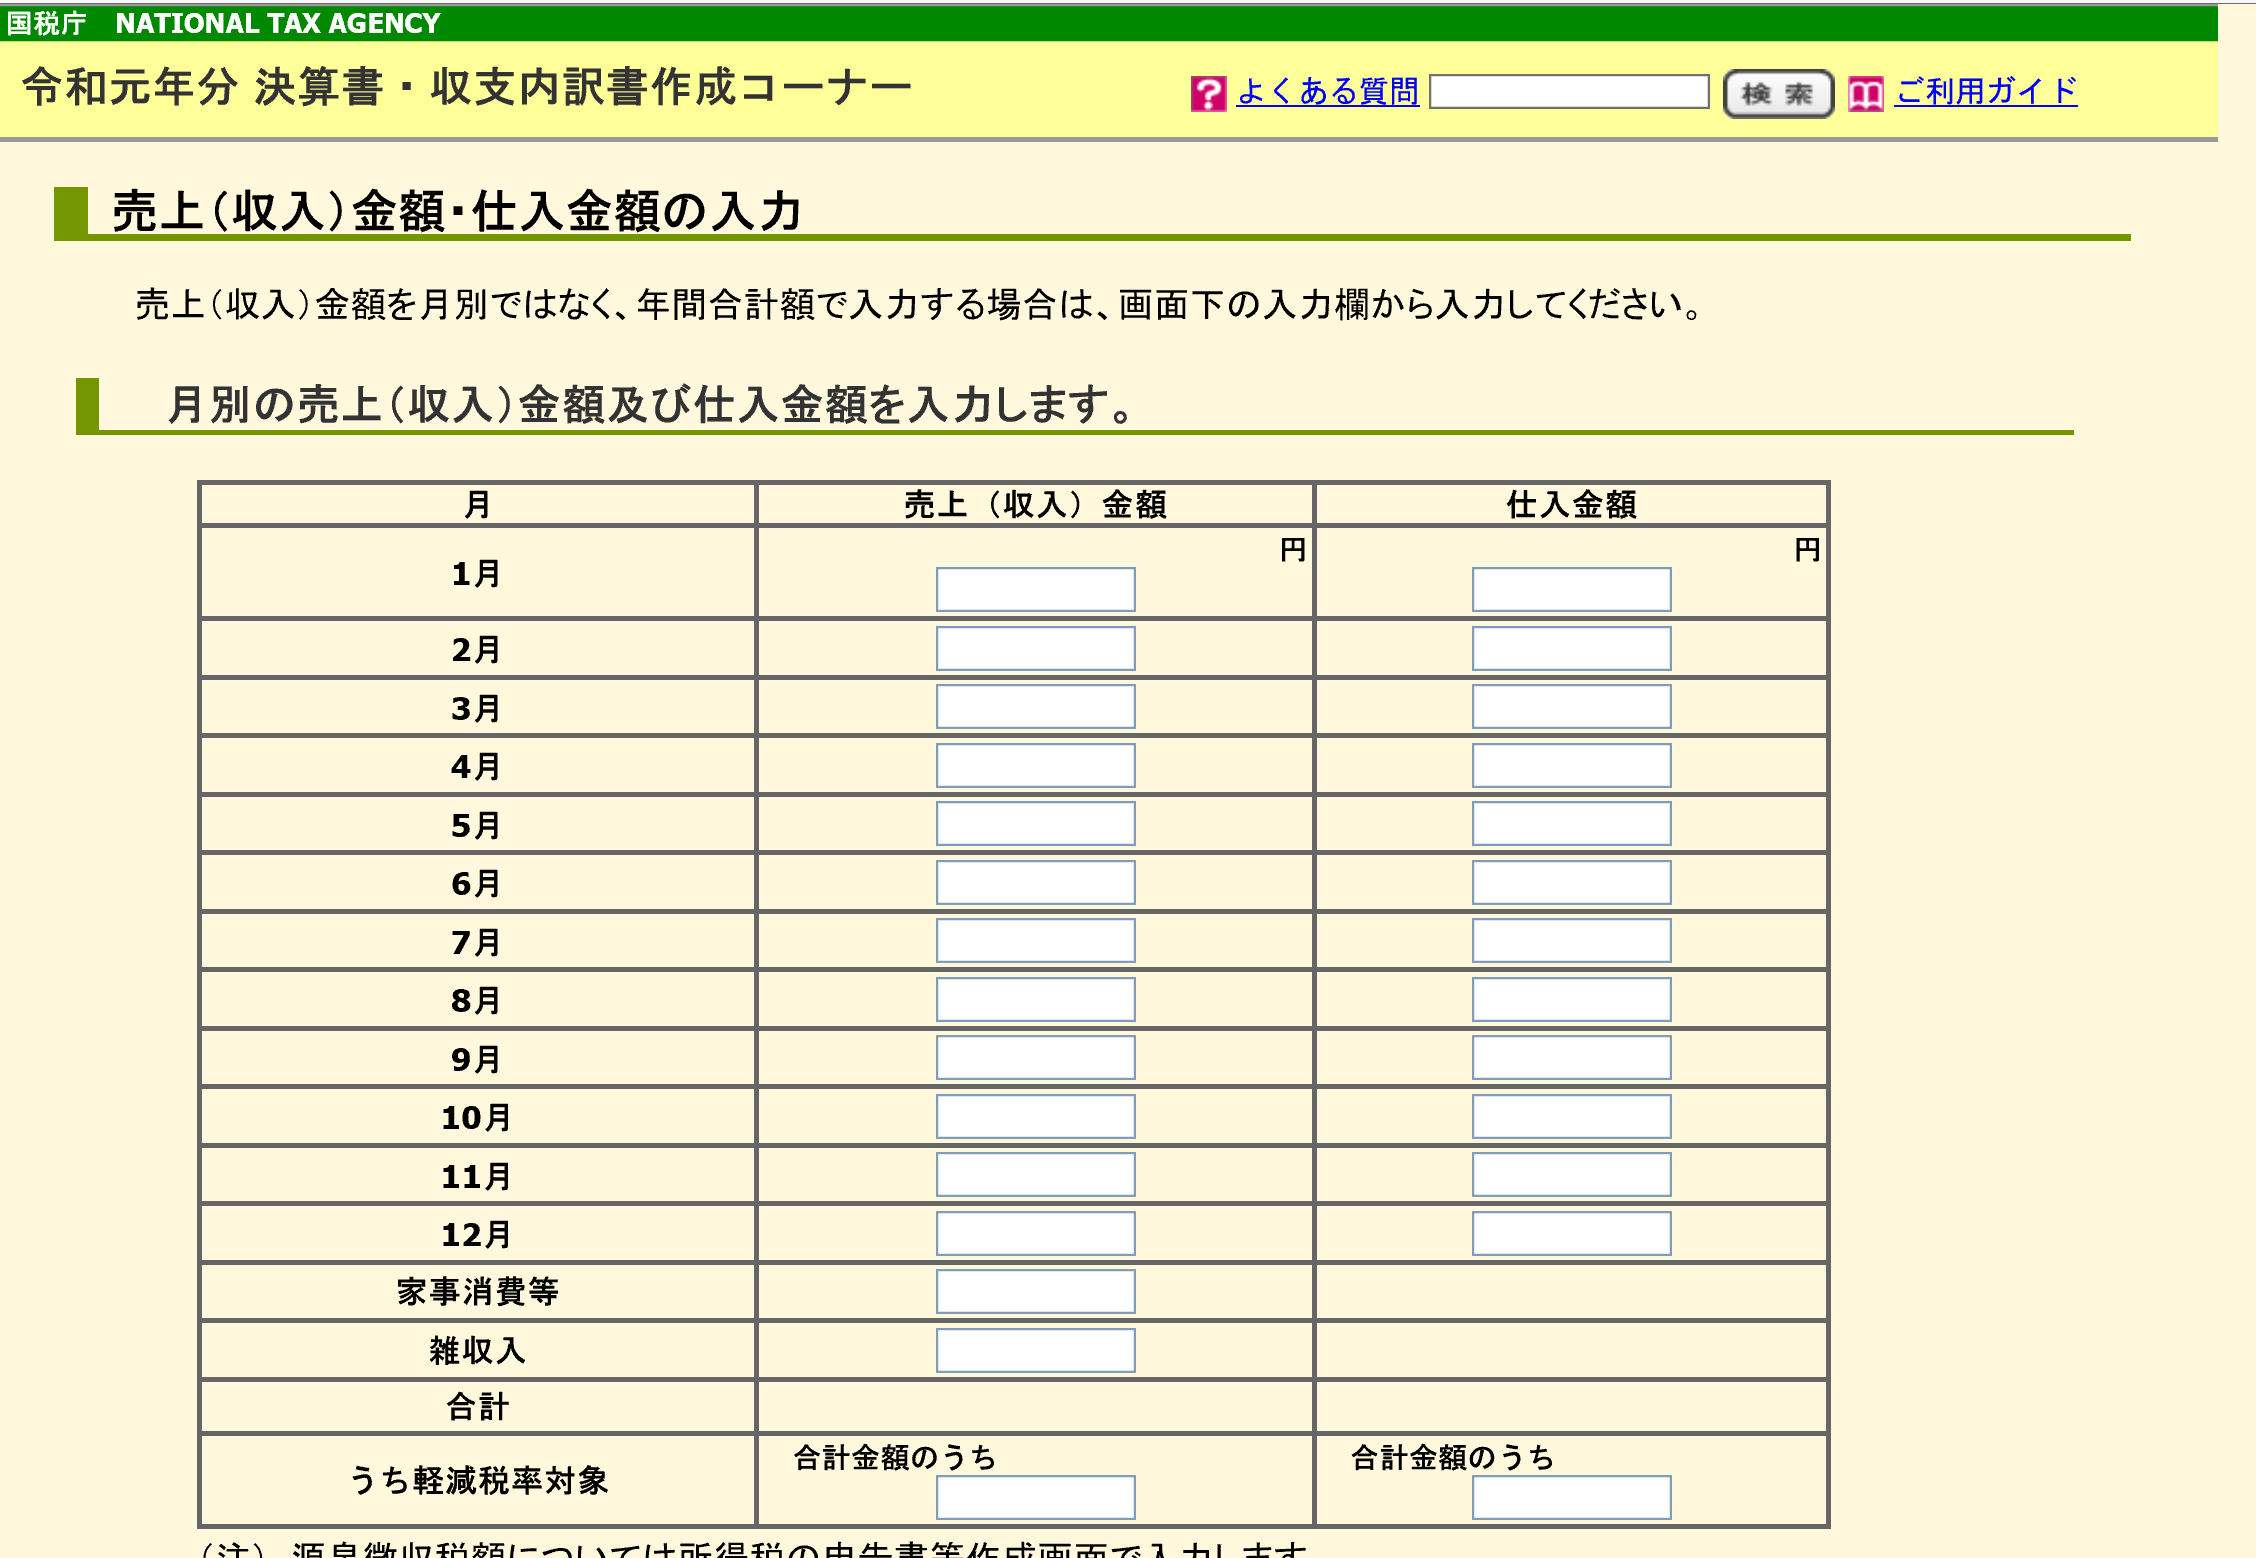The width and height of the screenshot is (2256, 1558).
Task: Click the 雑収入 row label
Action: coord(477,1351)
